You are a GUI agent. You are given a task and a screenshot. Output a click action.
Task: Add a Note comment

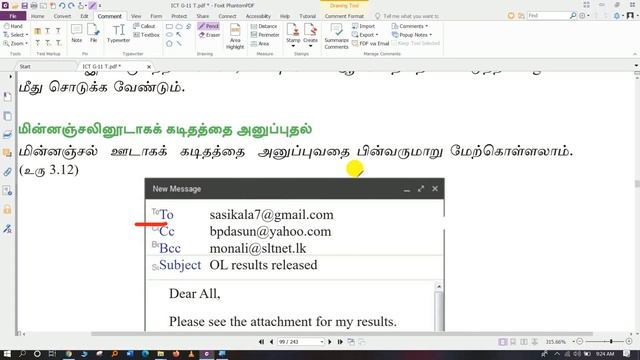pos(77,33)
